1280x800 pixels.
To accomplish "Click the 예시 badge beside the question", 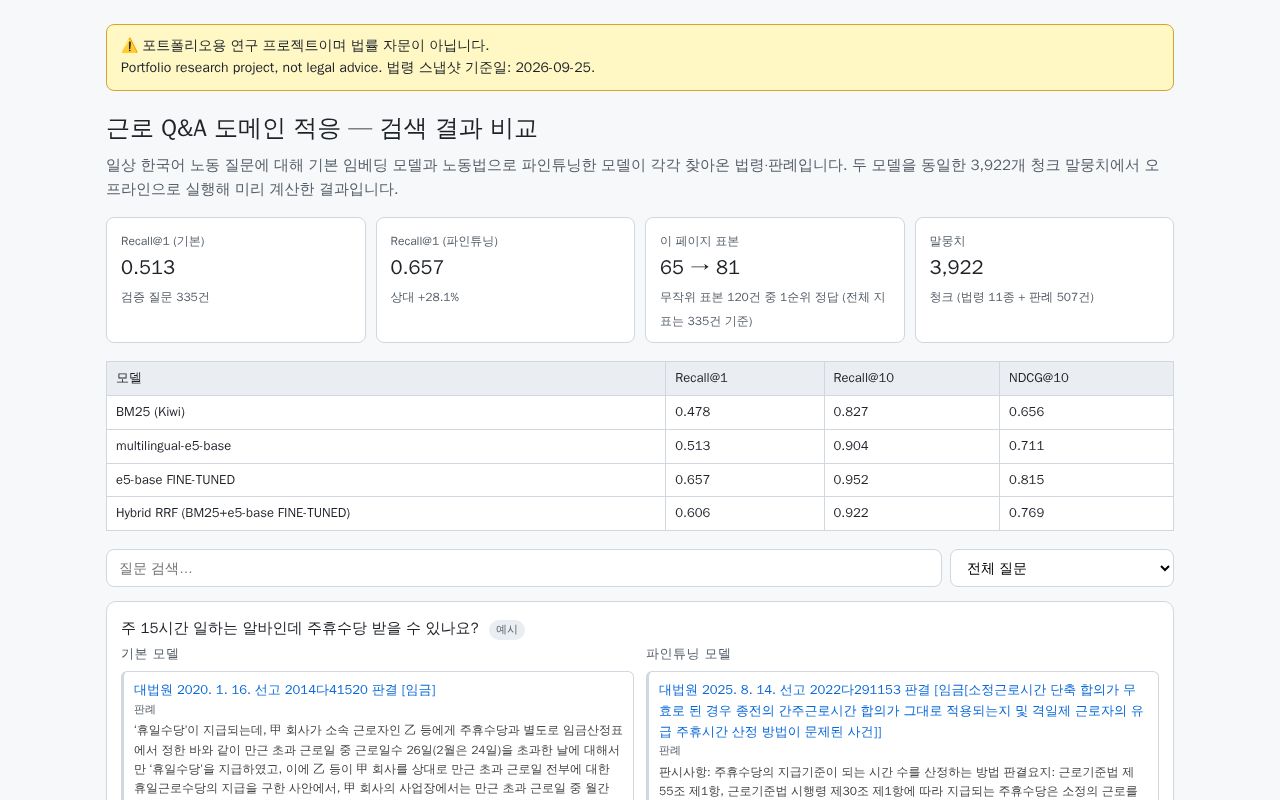I will (507, 630).
